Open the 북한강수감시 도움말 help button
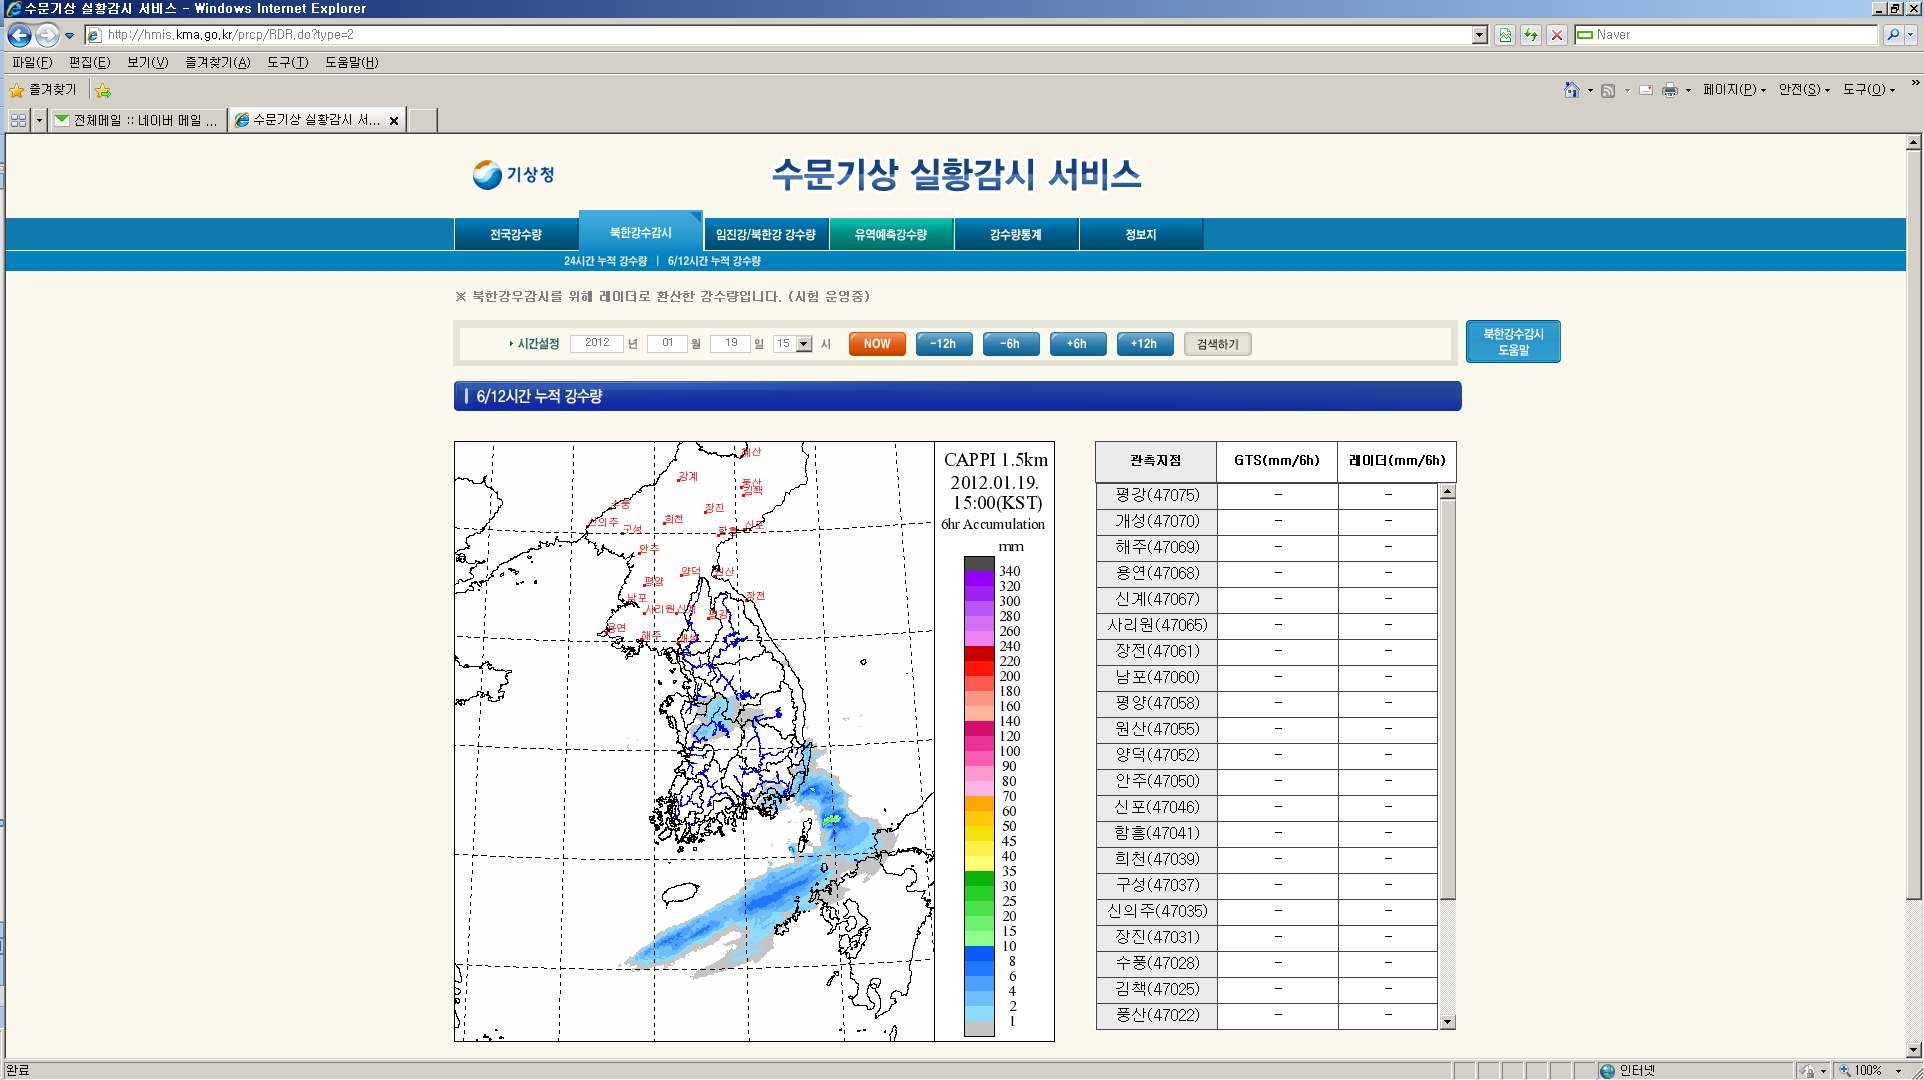The height and width of the screenshot is (1080, 1924). coord(1513,342)
